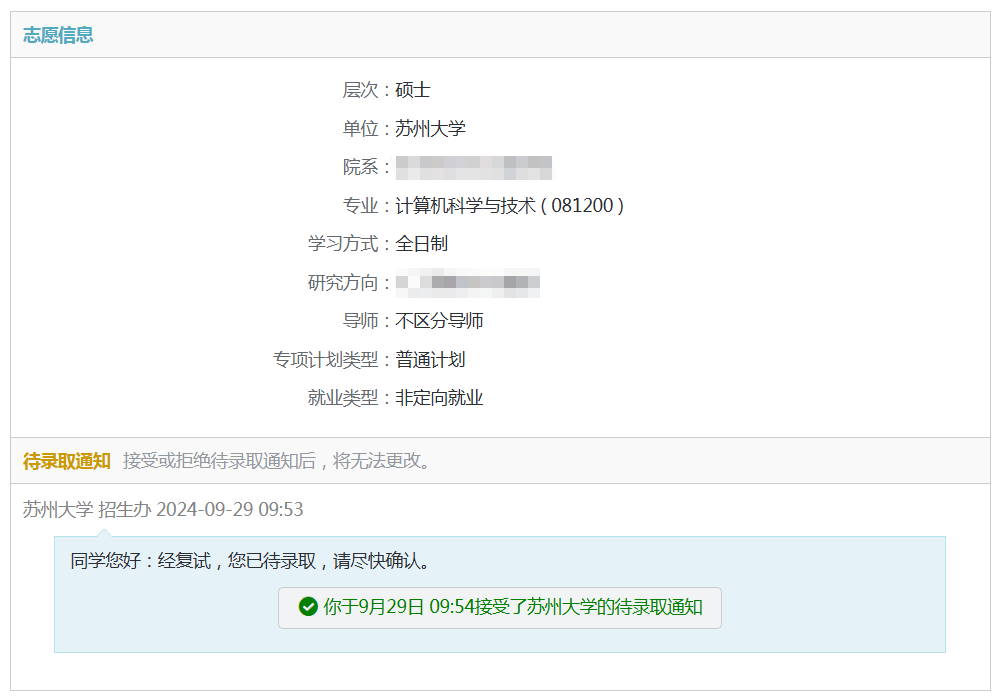Viewport: 1001px width, 699px height.
Task: Select the 单位 value 苏州大学
Action: click(x=430, y=128)
